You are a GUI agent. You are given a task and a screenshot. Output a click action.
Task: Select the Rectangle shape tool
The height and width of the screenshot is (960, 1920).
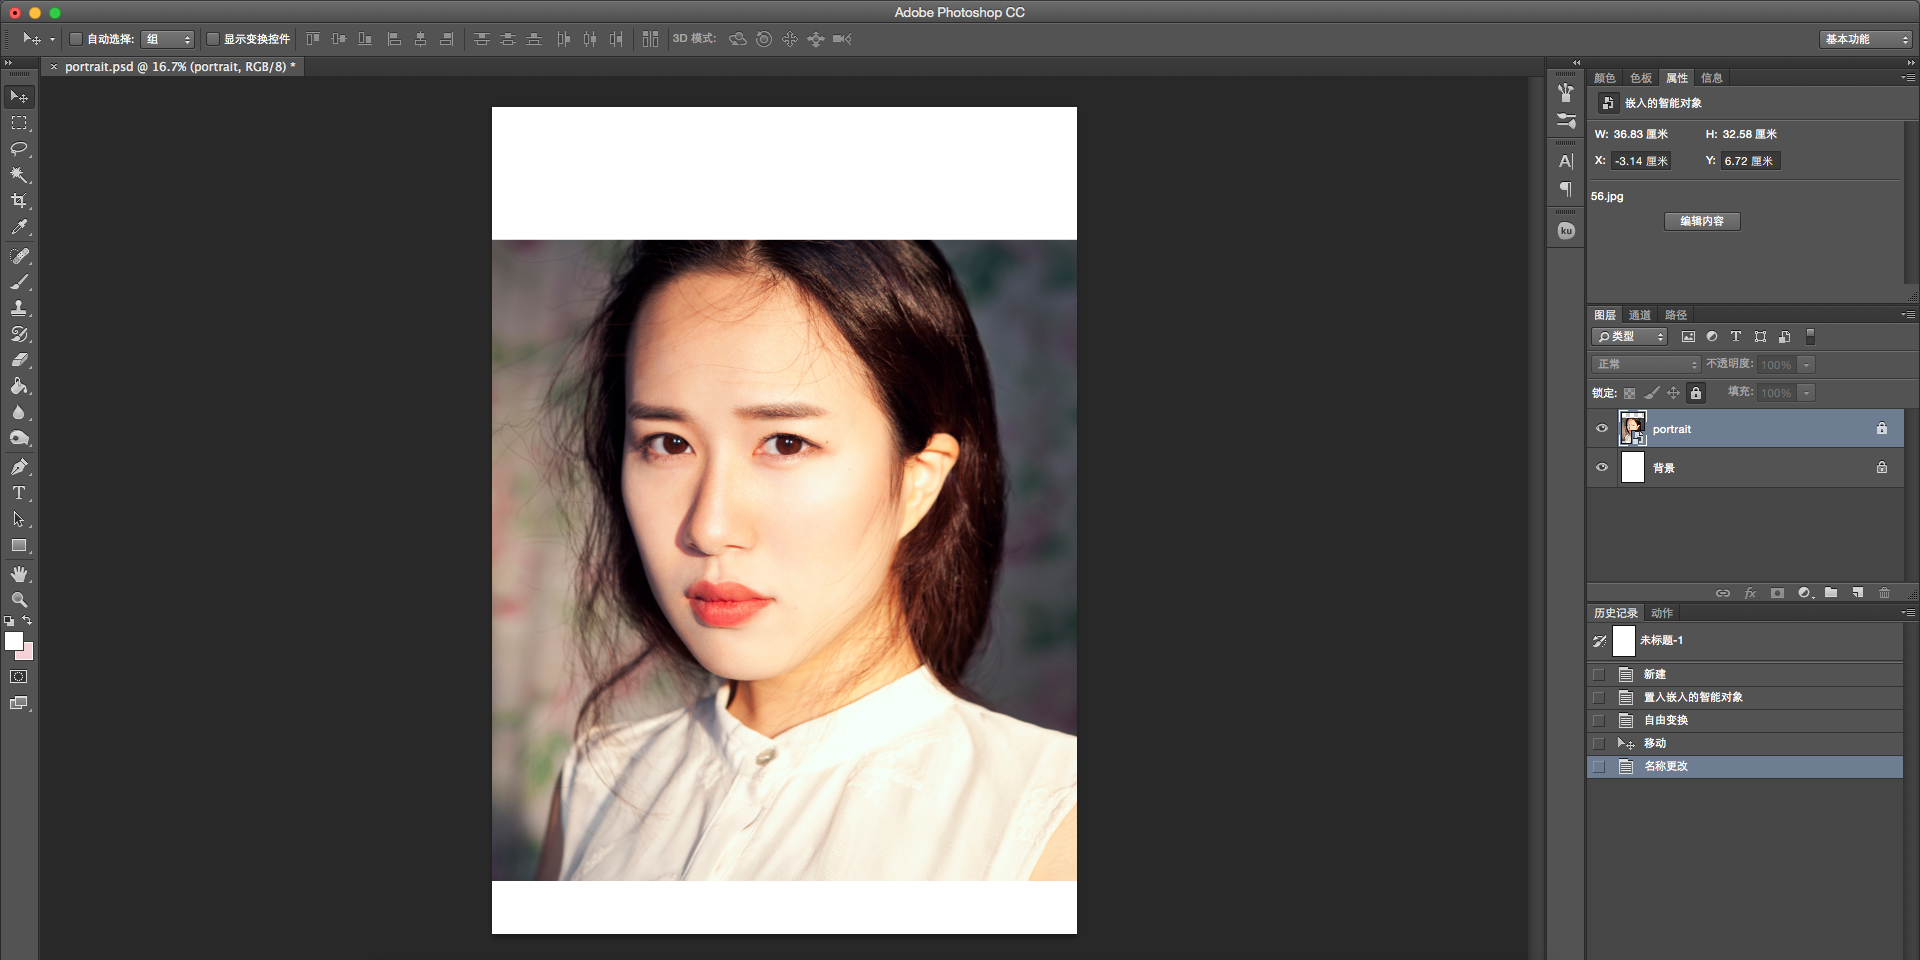coord(19,546)
